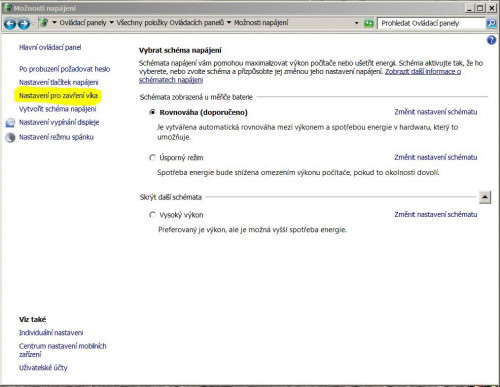Screen dimensions: 500x387
Task: Open Nastavení vypínání displeje link
Action: [59, 122]
